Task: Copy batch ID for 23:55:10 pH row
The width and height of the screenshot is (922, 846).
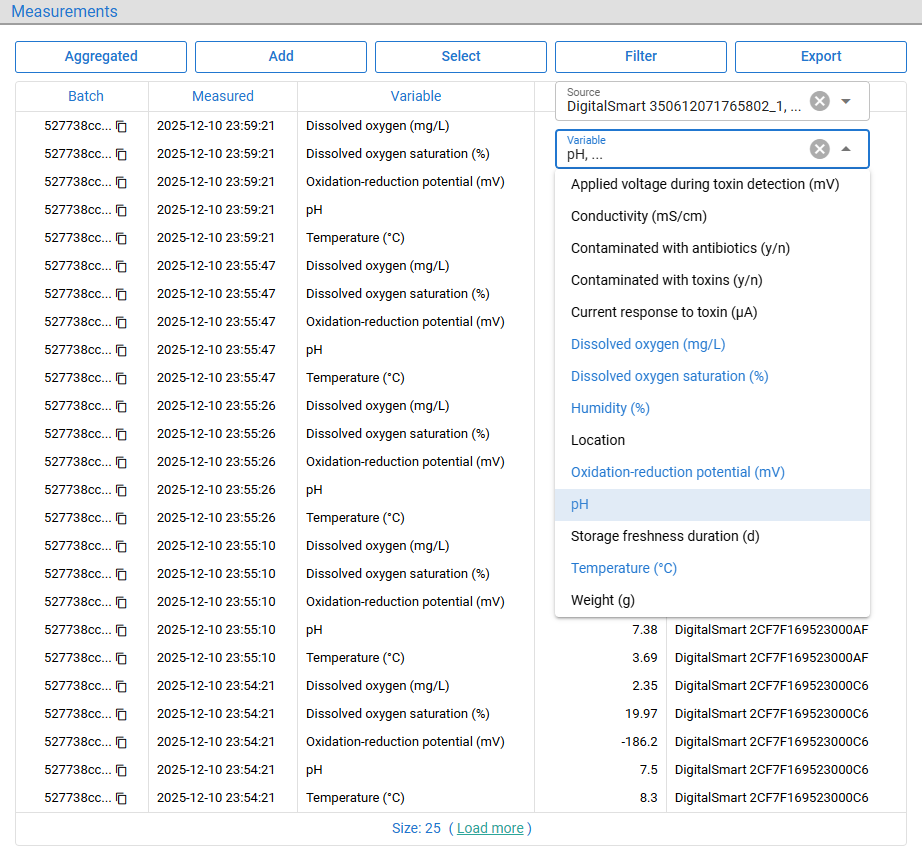Action: point(121,630)
